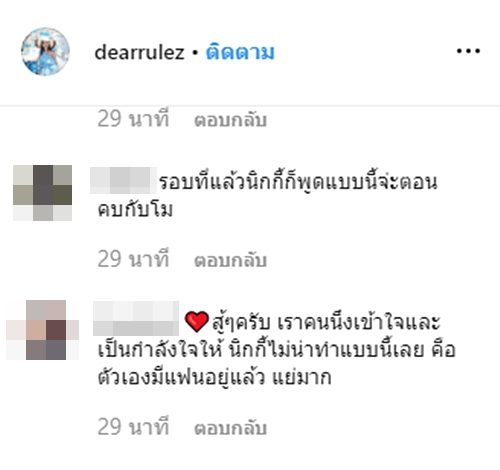500x470 pixels.
Task: Click the topmost 29 นาที timestamp
Action: (133, 118)
